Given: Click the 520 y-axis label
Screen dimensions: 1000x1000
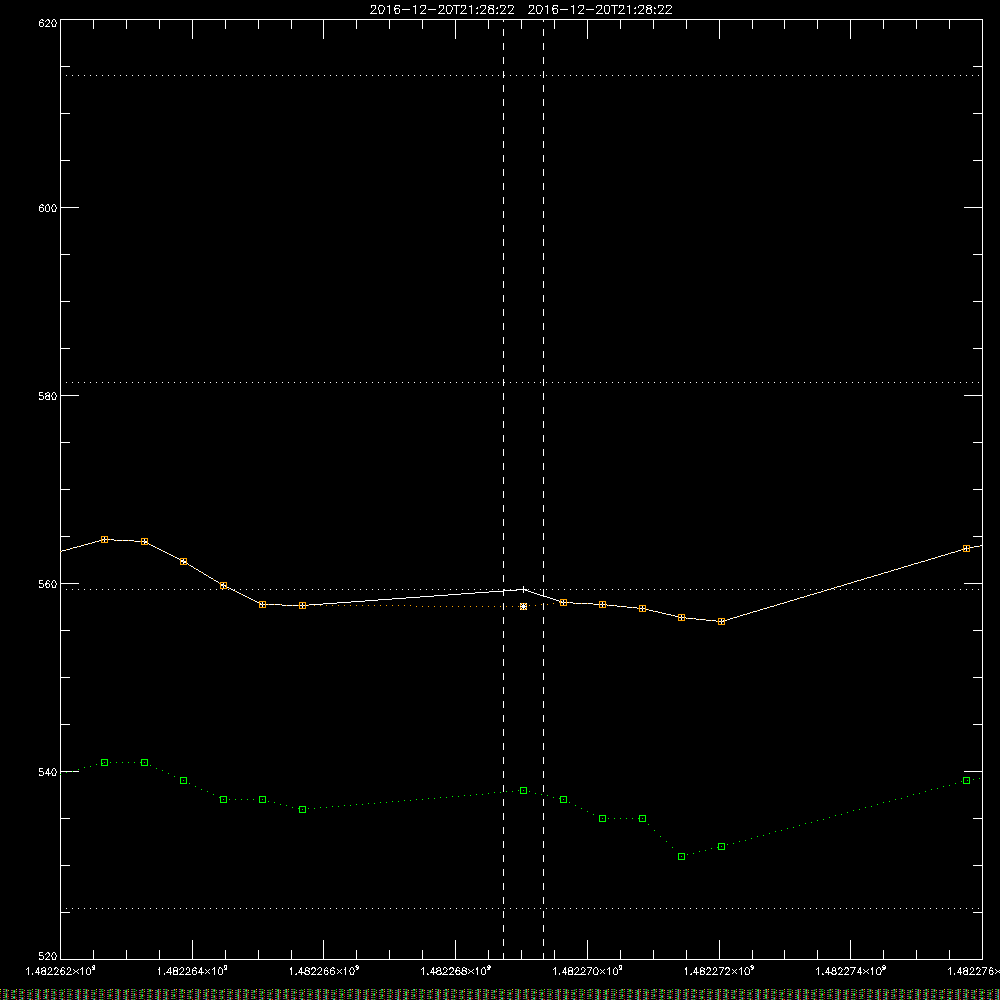Looking at the screenshot, I should coord(48,957).
